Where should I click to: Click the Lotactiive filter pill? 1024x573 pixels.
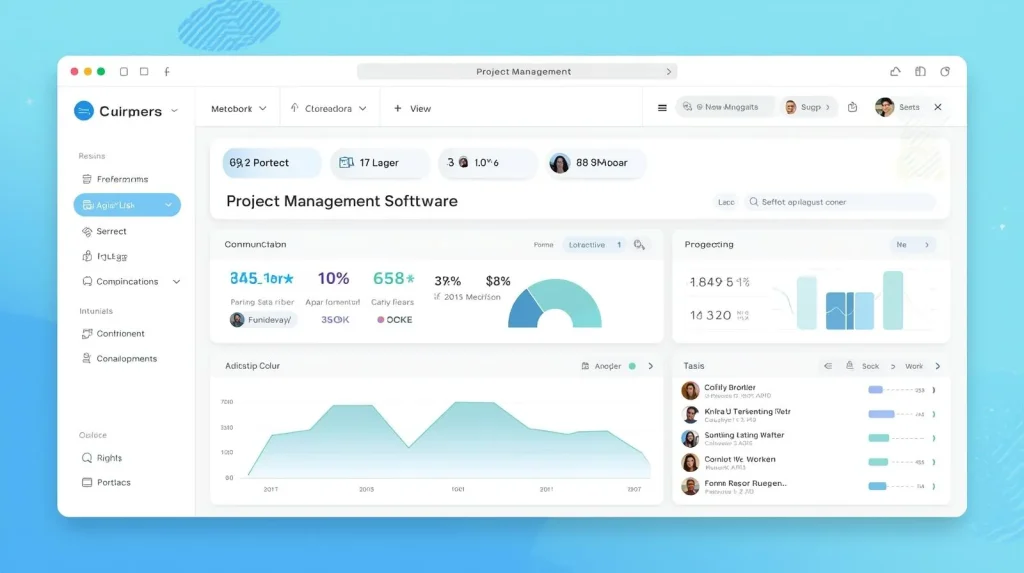point(594,245)
